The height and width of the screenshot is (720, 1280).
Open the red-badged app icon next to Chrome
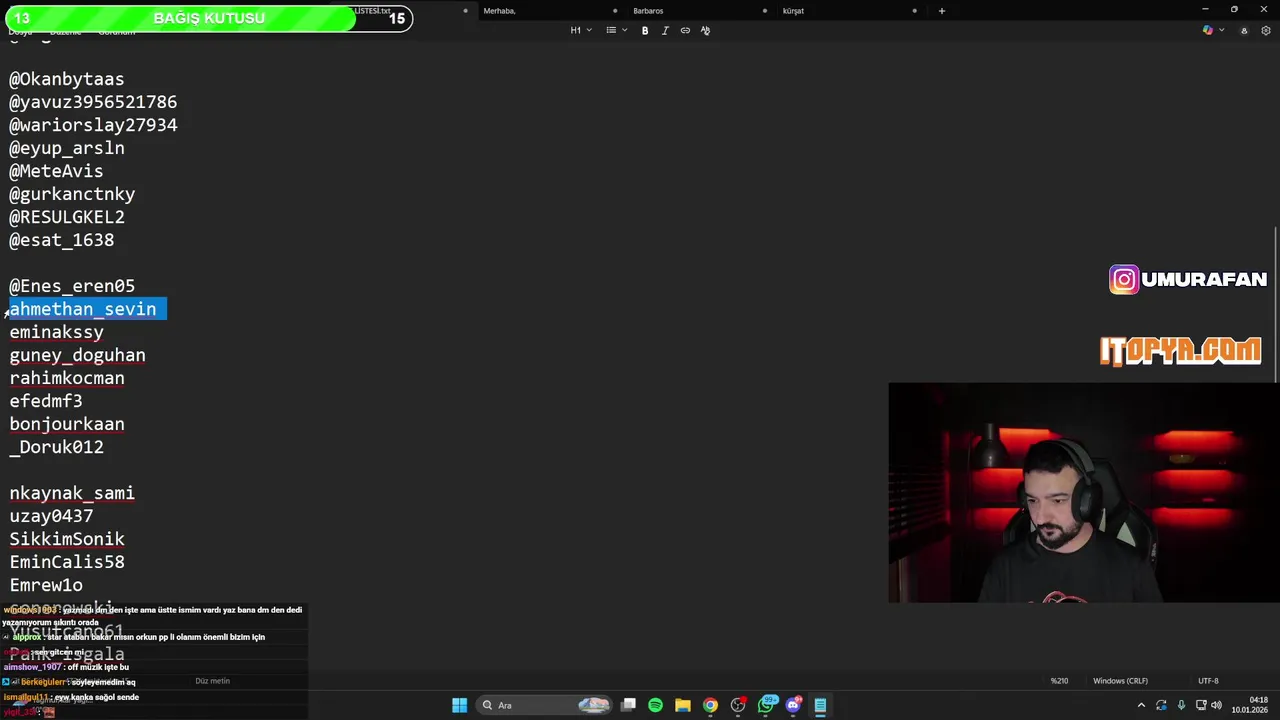click(738, 705)
